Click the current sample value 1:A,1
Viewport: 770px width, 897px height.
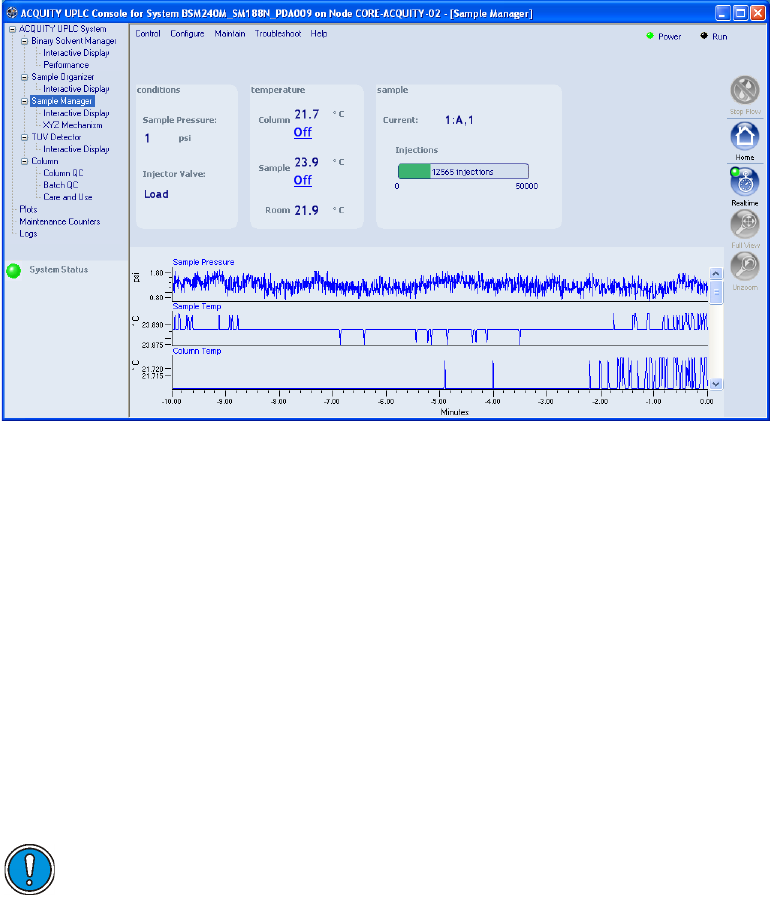pos(459,120)
